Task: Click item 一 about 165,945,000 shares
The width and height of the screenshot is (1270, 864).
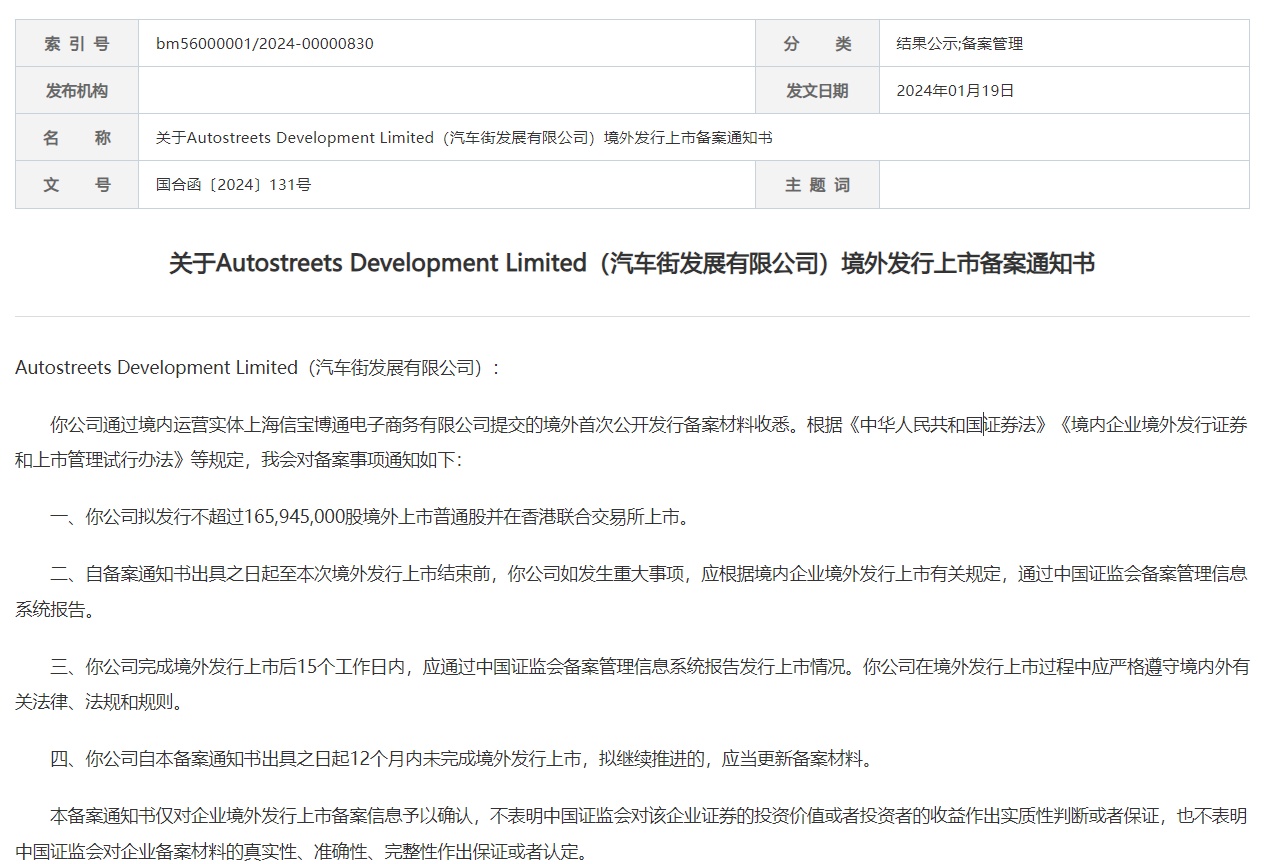Action: click(x=370, y=517)
